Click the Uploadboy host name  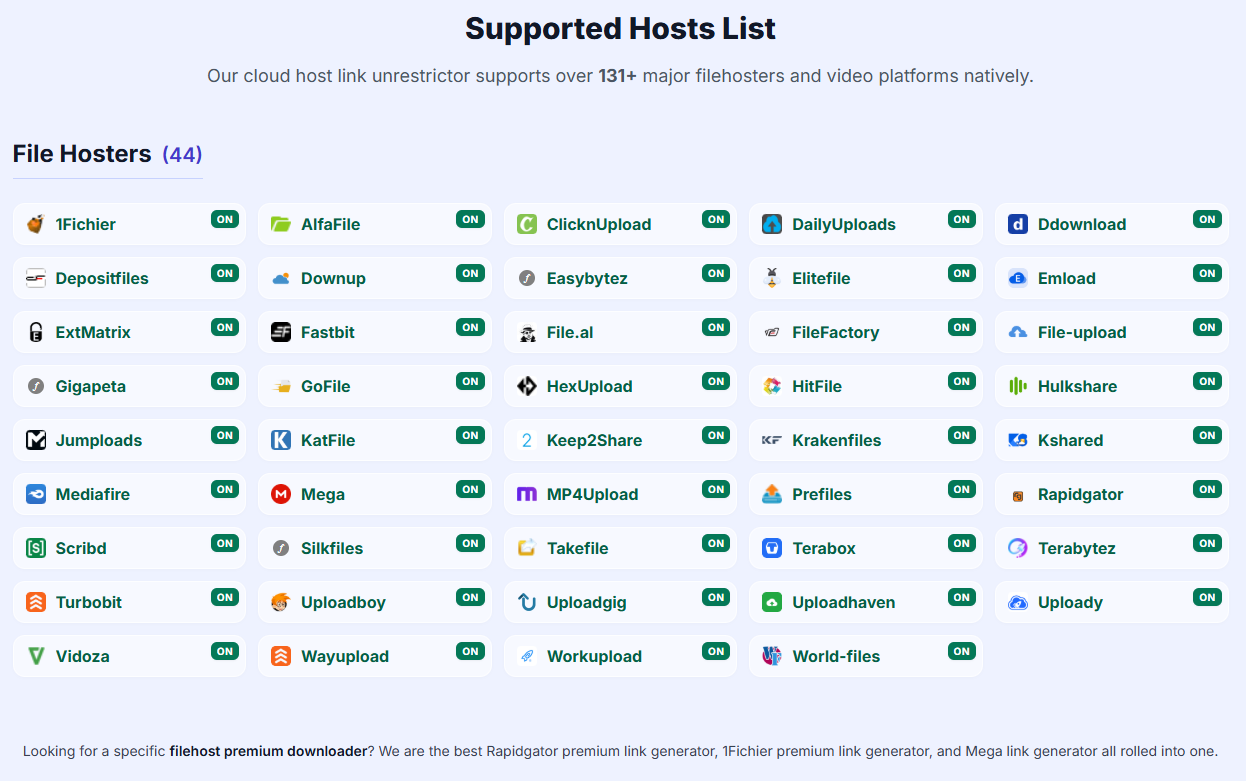(x=343, y=602)
